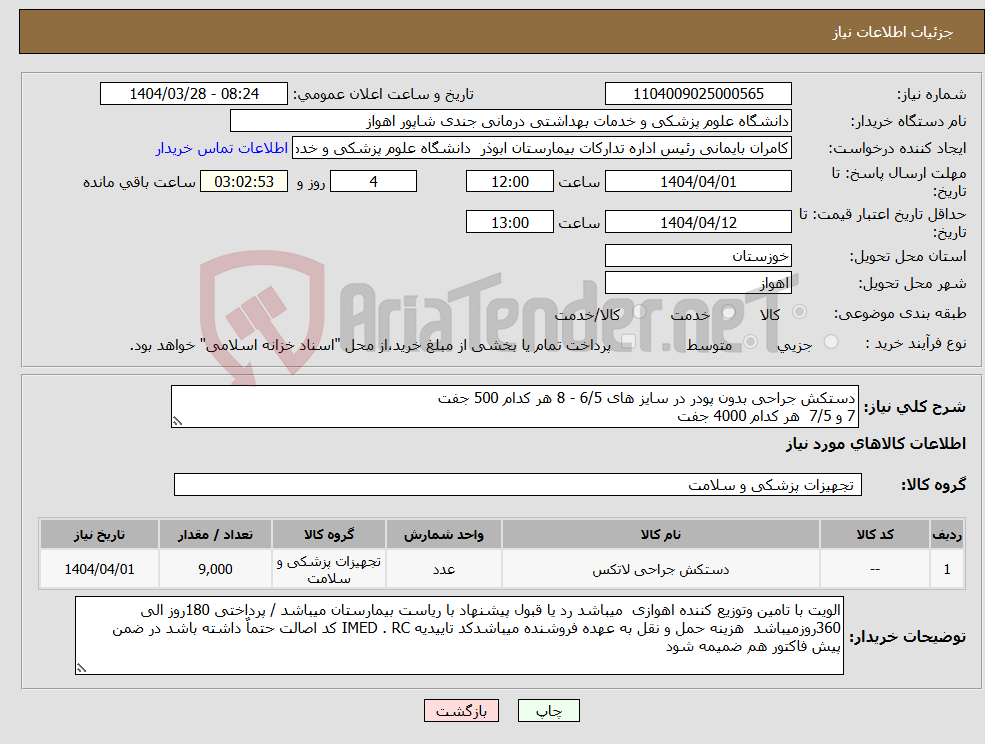The height and width of the screenshot is (744, 985).
Task: Click the general need description textarea
Action: [x=514, y=407]
